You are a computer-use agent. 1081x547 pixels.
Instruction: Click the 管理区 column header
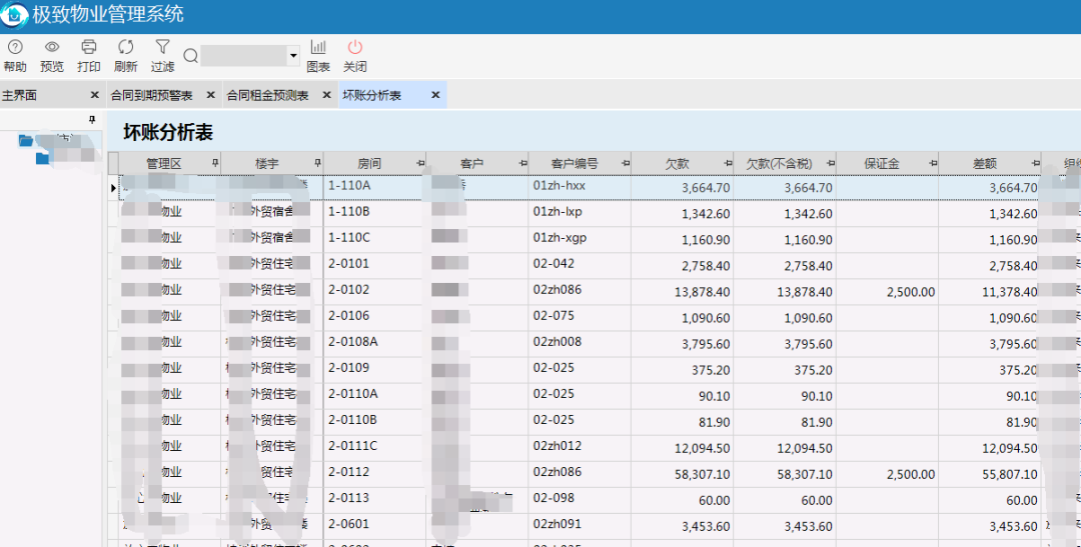(x=164, y=163)
